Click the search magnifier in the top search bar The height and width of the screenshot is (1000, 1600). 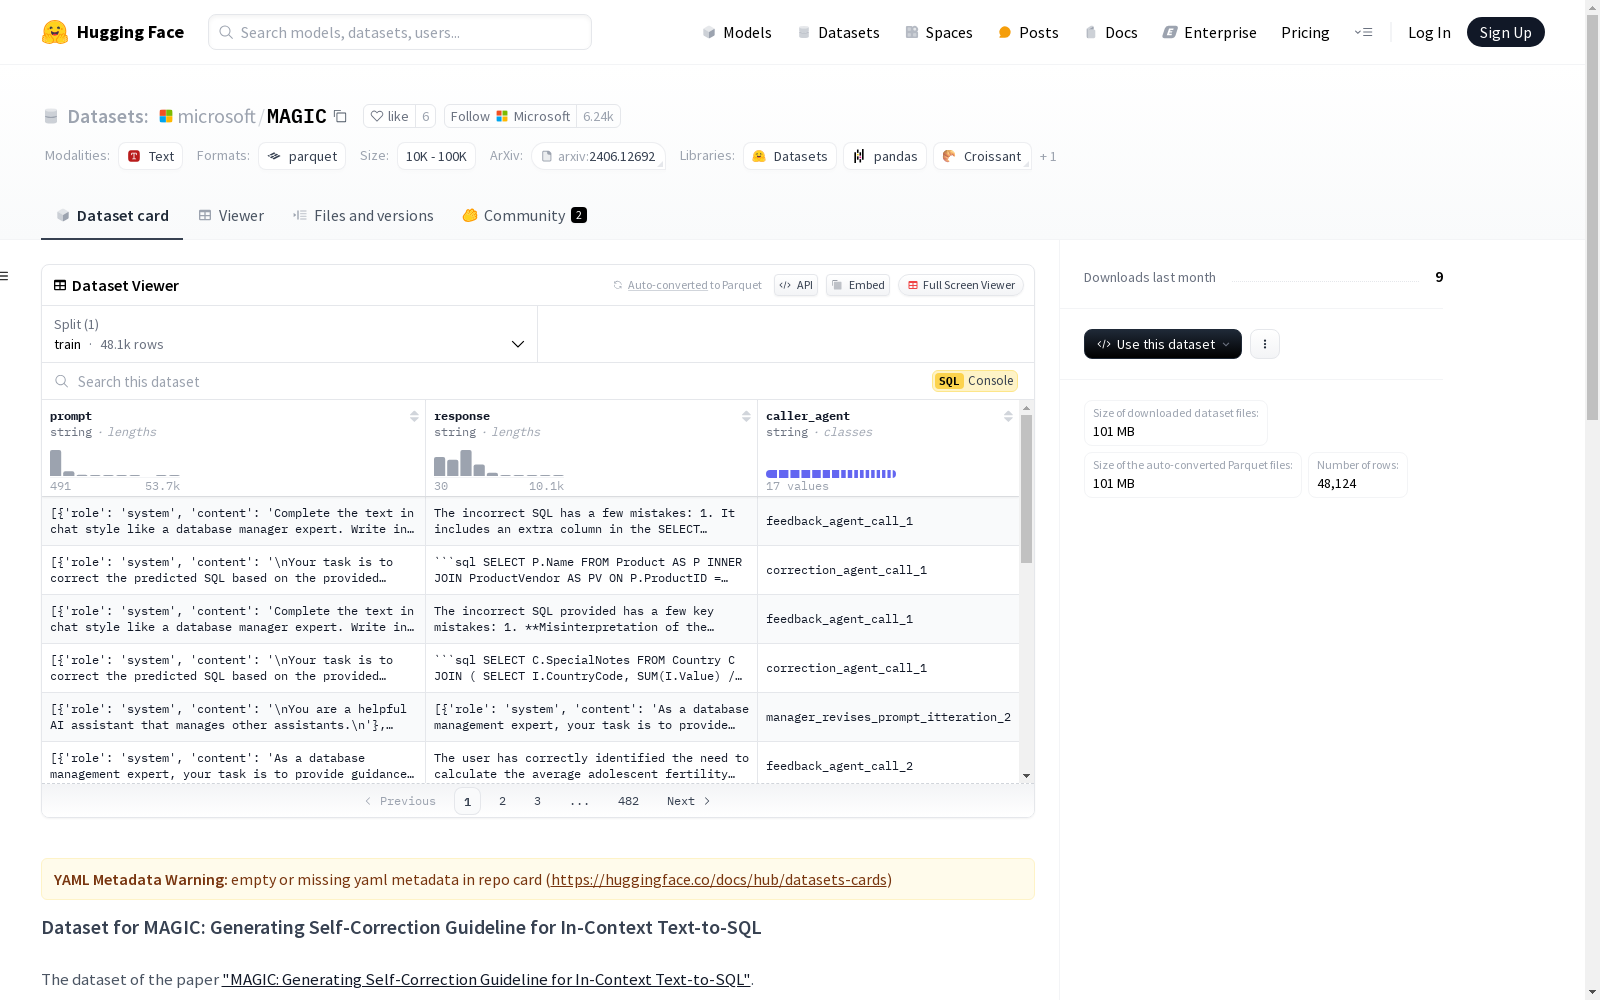click(x=226, y=32)
